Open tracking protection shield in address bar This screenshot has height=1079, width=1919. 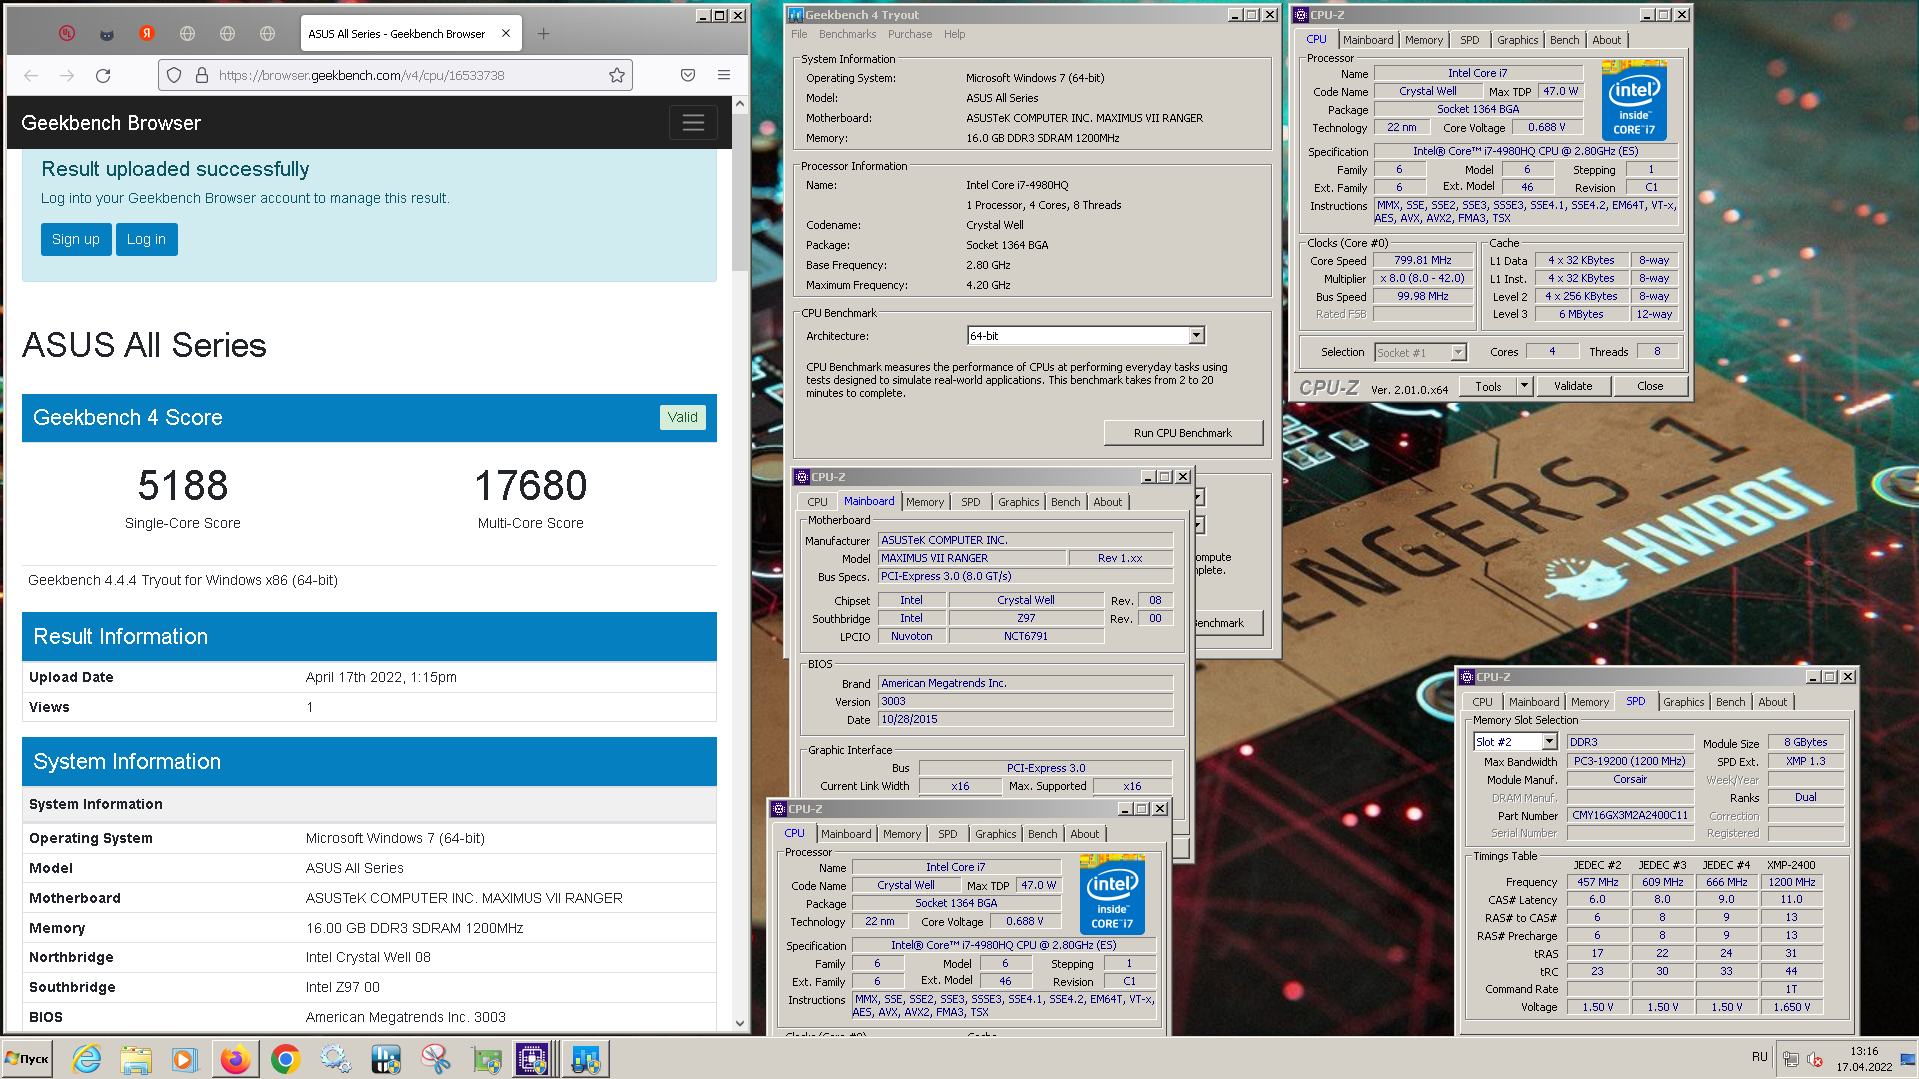174,75
